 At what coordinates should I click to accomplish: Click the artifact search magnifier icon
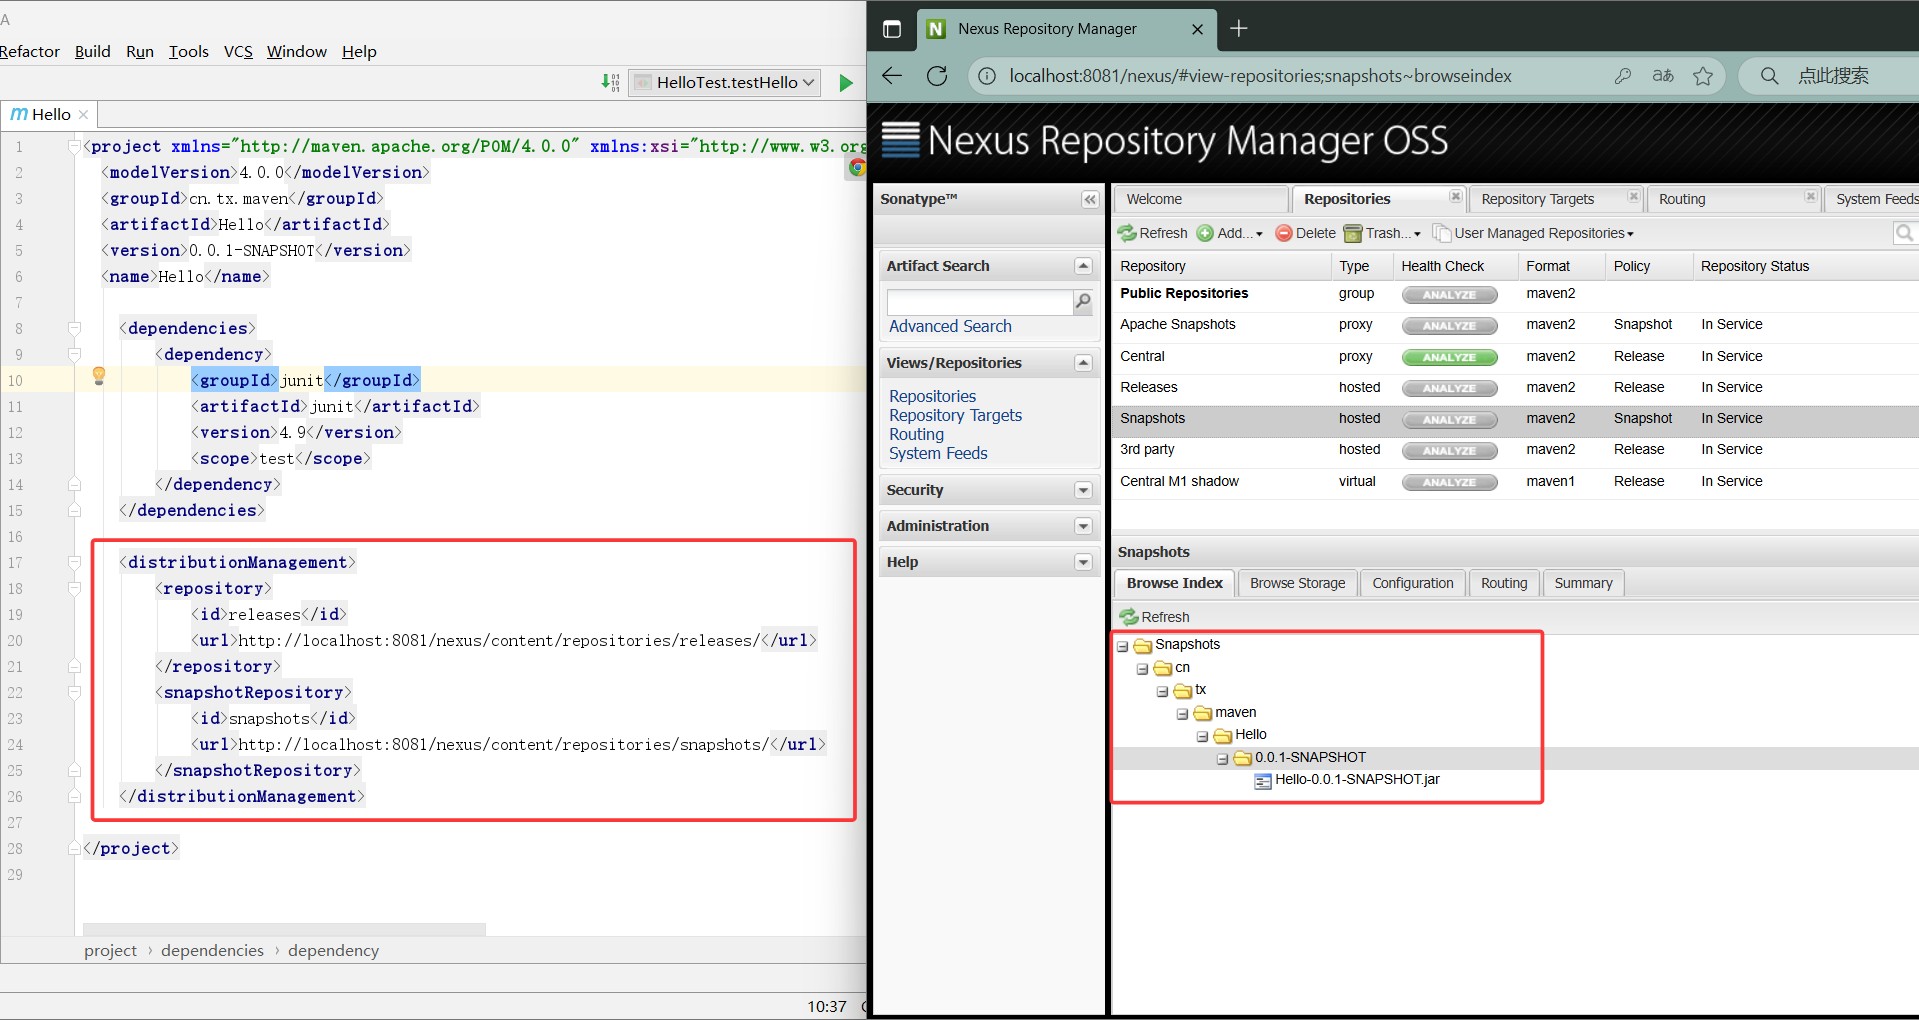[1083, 301]
